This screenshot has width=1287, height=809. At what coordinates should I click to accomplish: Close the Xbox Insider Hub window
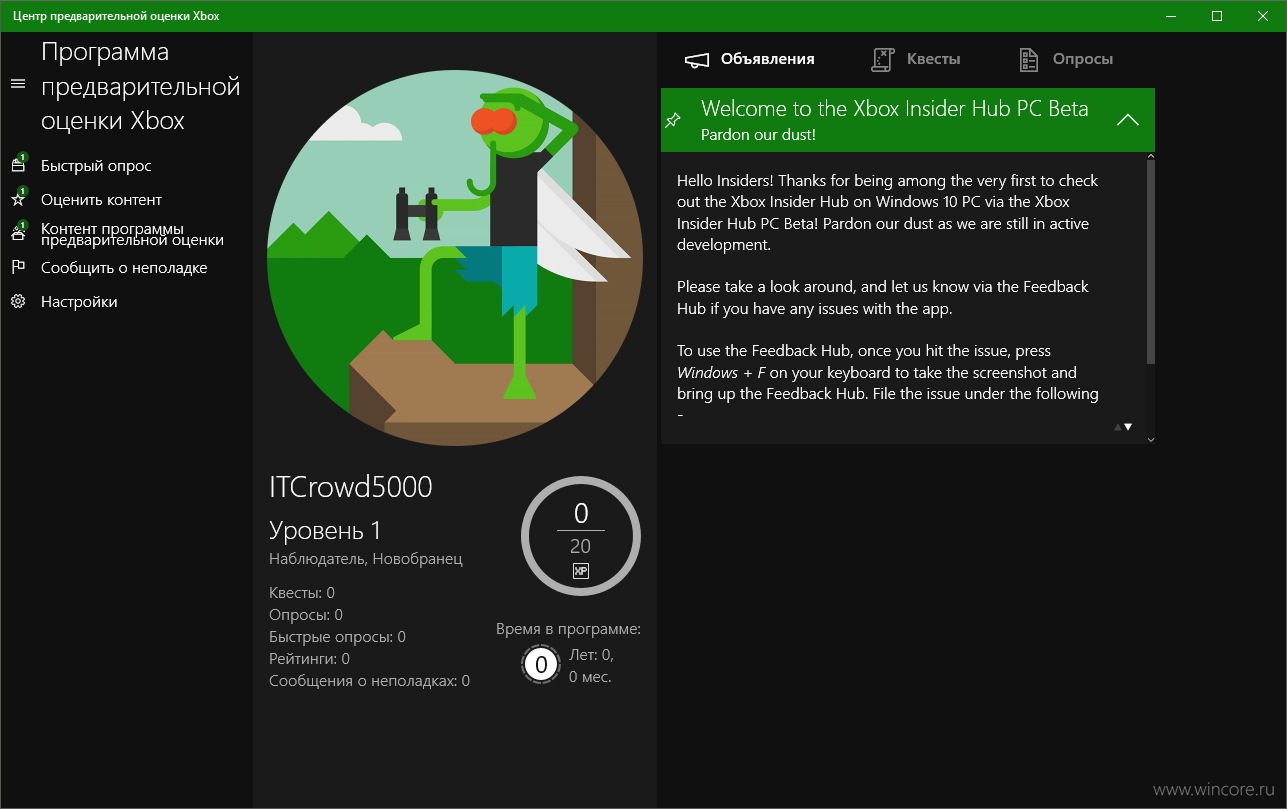click(x=1263, y=15)
